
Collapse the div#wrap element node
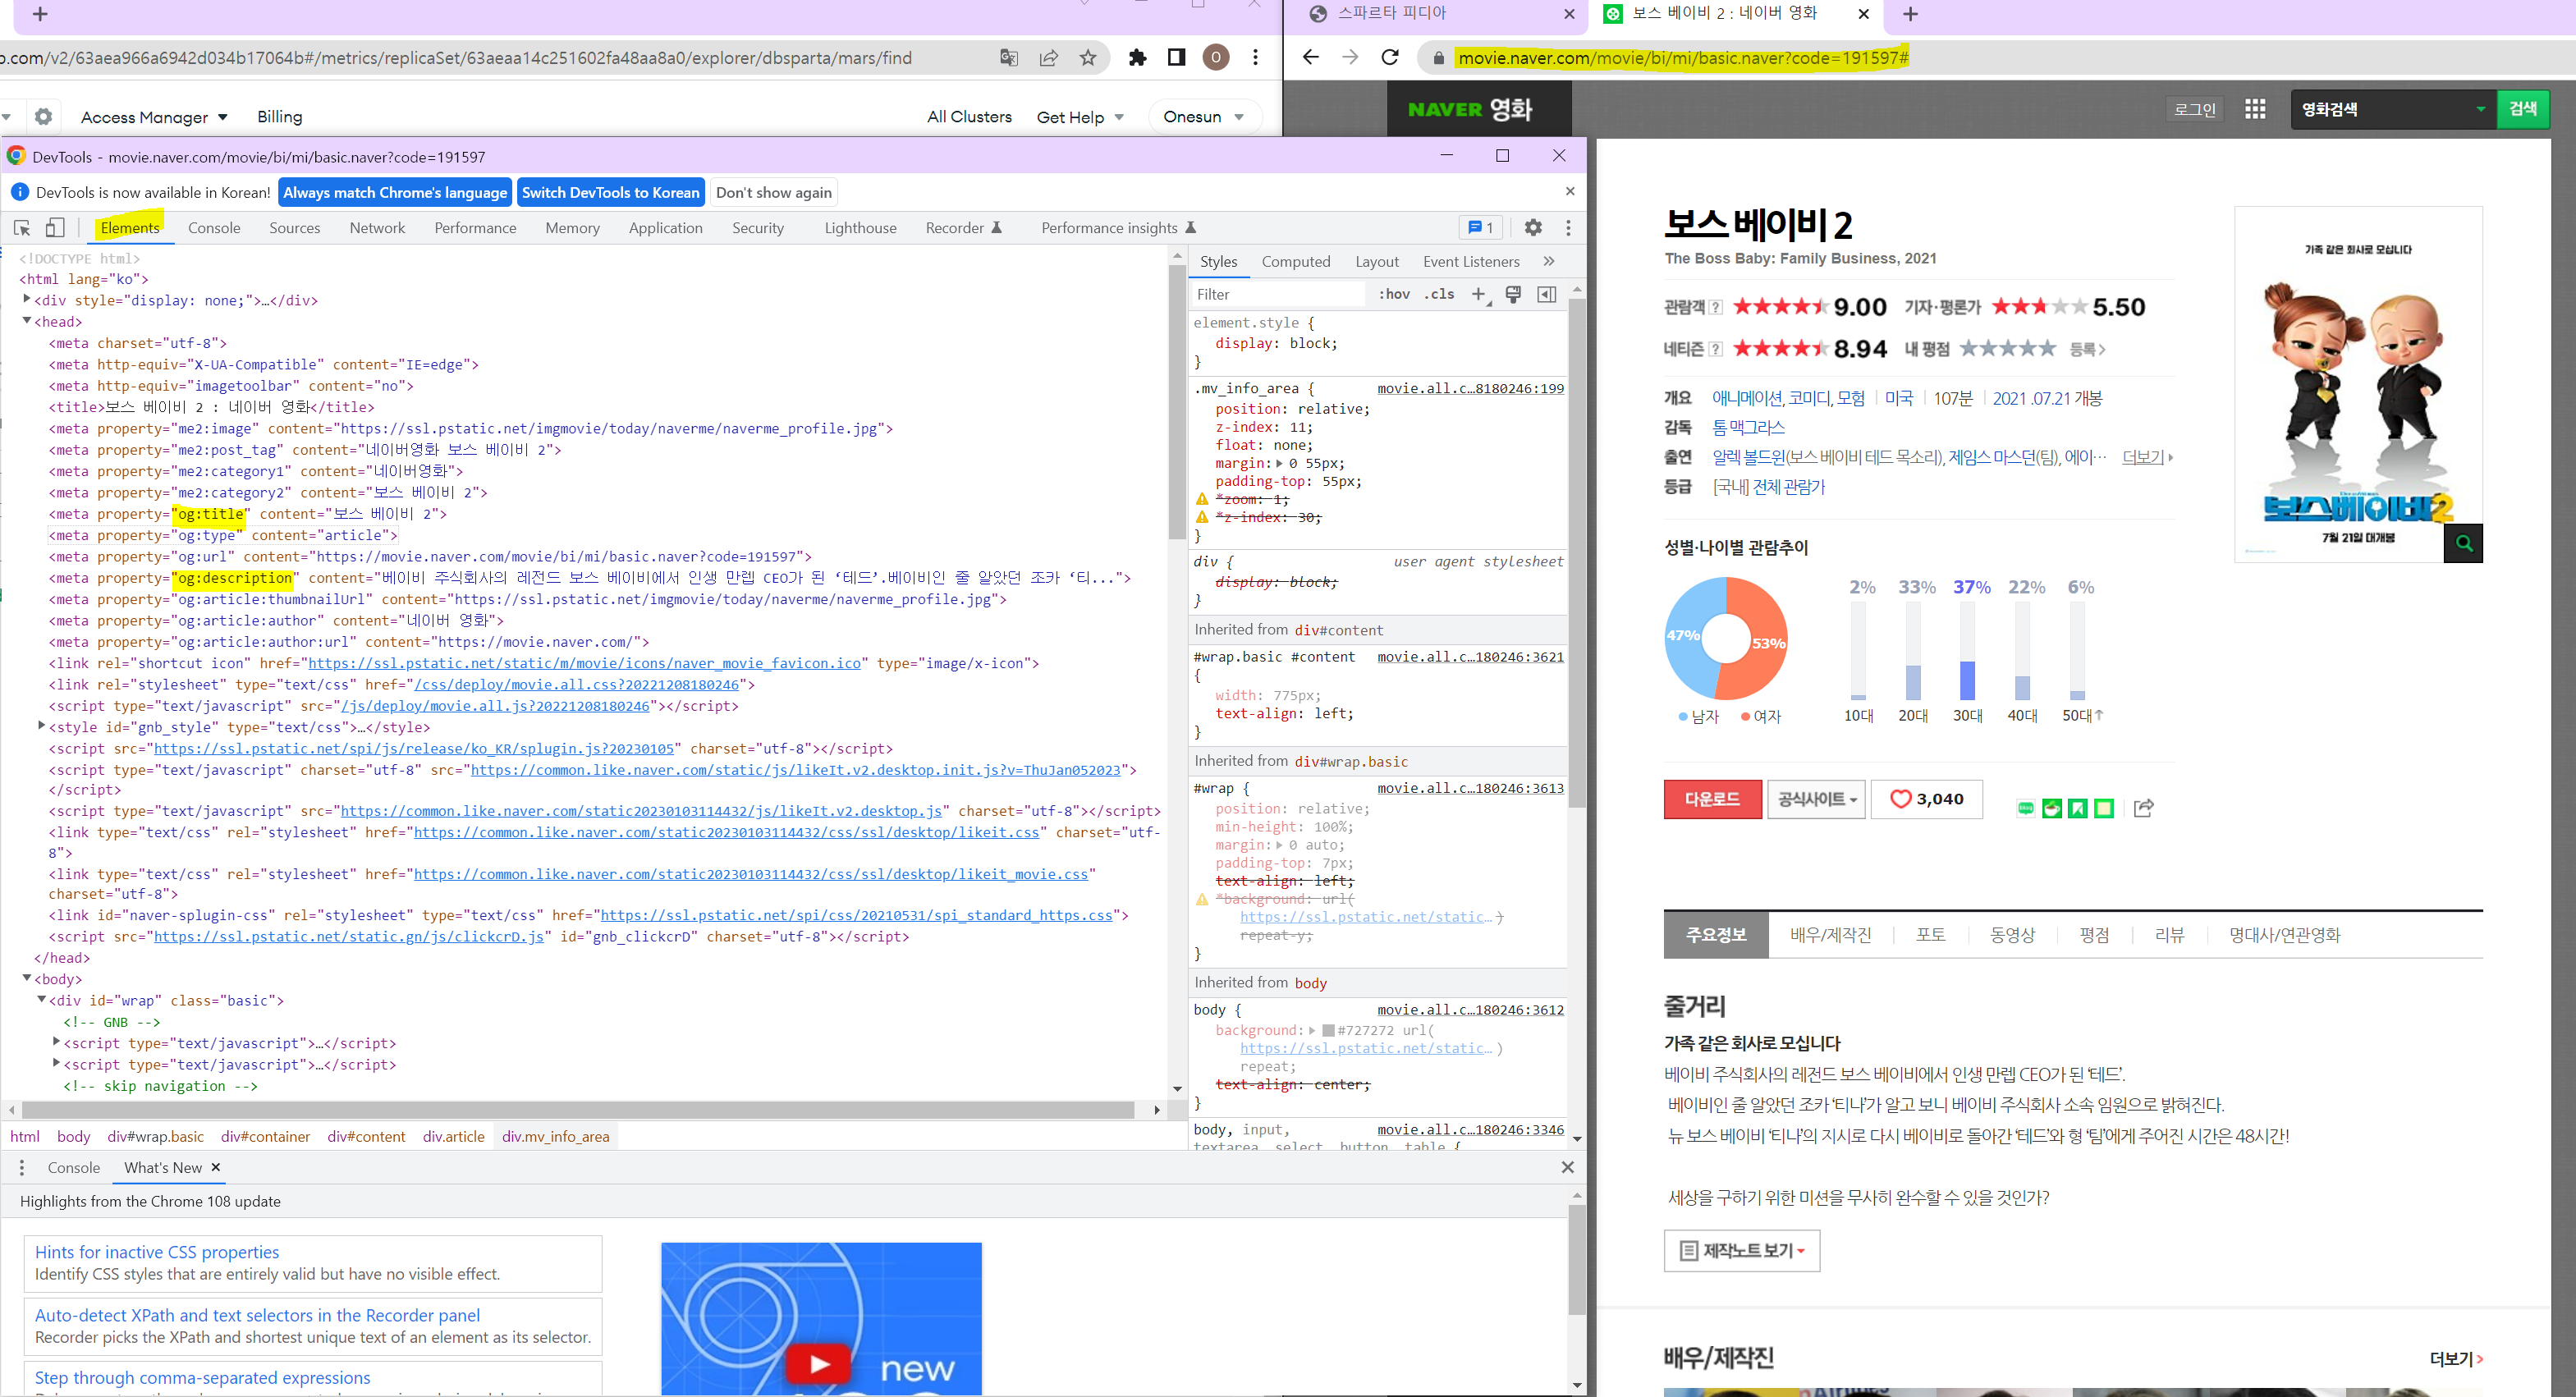[x=41, y=999]
